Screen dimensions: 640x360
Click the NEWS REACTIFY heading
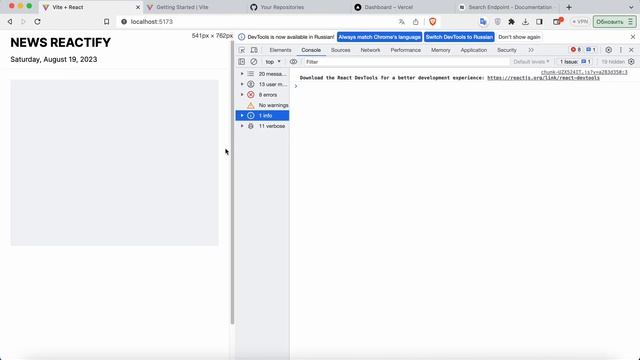point(60,42)
